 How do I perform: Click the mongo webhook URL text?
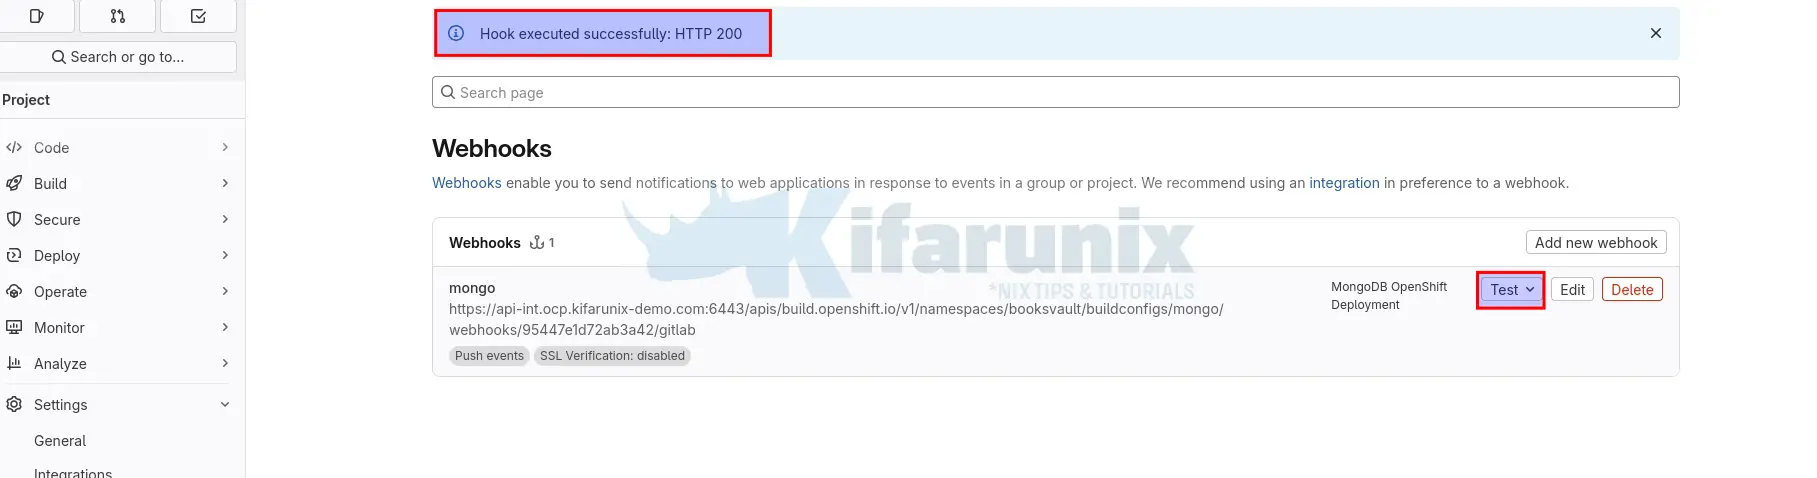(x=836, y=319)
